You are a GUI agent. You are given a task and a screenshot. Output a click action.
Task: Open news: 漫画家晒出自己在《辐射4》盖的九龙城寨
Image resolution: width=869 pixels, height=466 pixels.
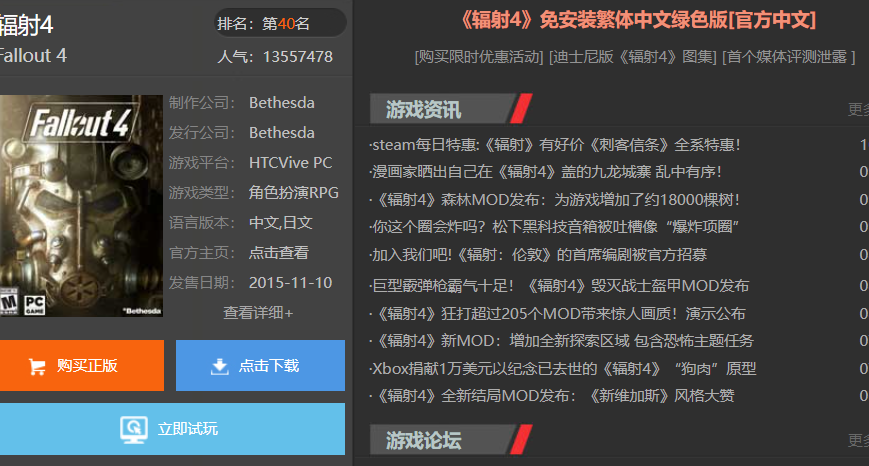coord(545,172)
